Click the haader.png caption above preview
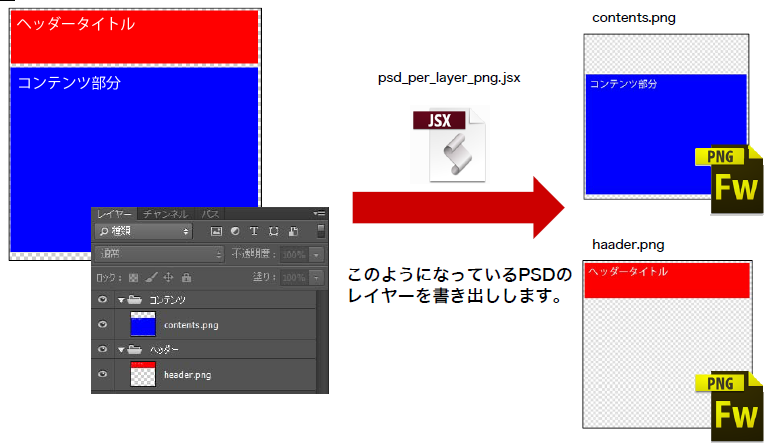 tap(628, 245)
